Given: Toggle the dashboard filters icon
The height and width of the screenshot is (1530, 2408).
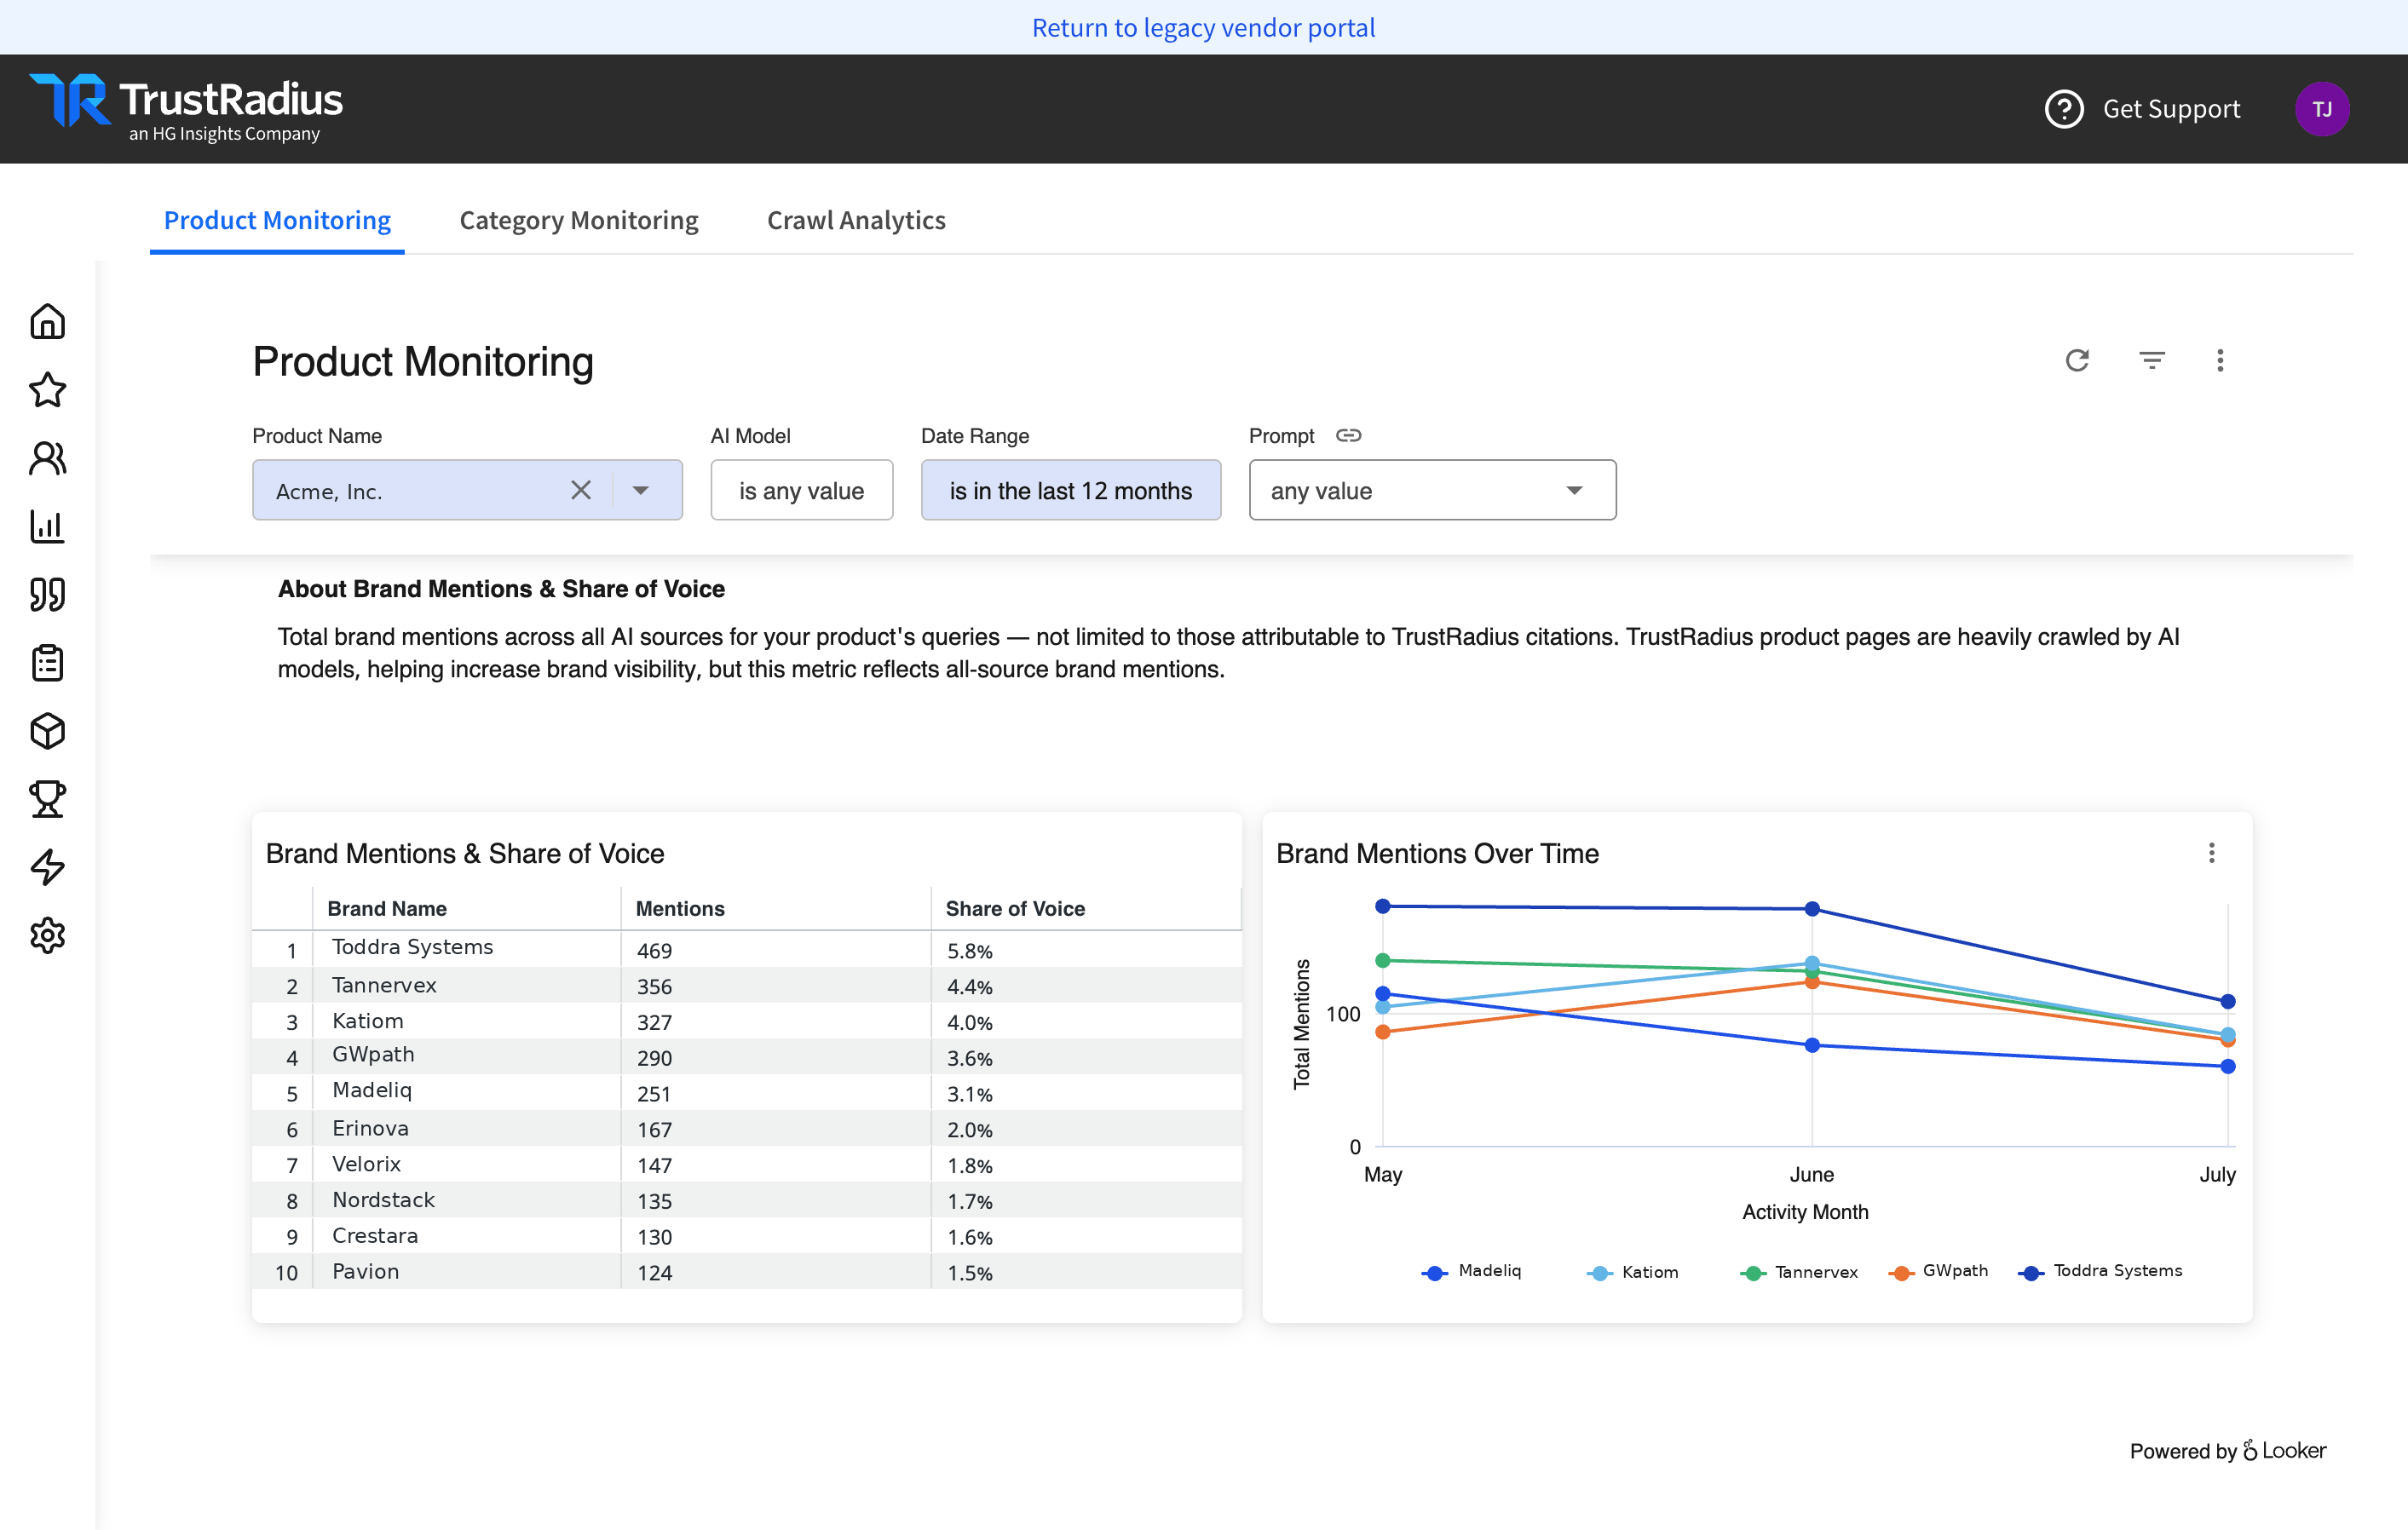Looking at the screenshot, I should point(2152,360).
